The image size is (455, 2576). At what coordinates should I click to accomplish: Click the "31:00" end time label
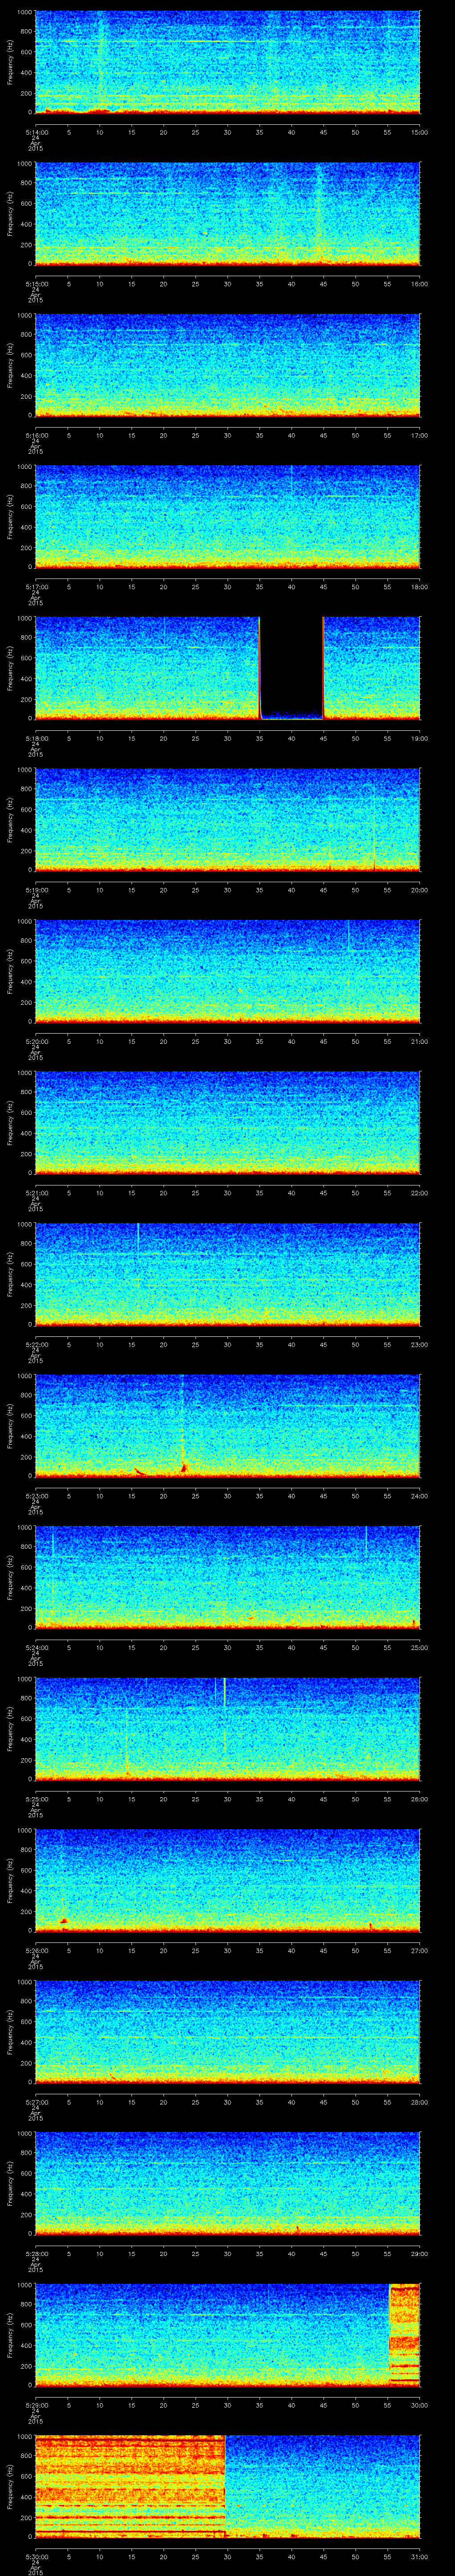tap(419, 2556)
